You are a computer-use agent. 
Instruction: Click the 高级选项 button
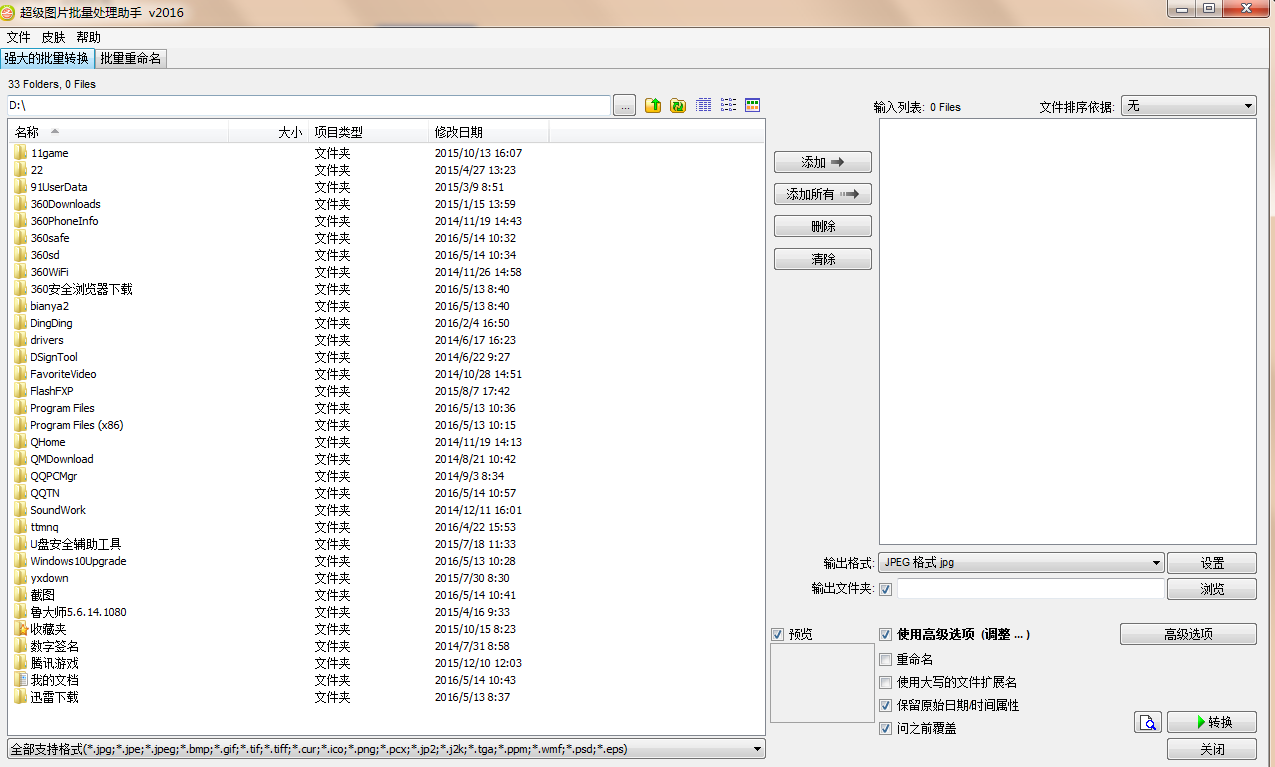click(x=1187, y=634)
